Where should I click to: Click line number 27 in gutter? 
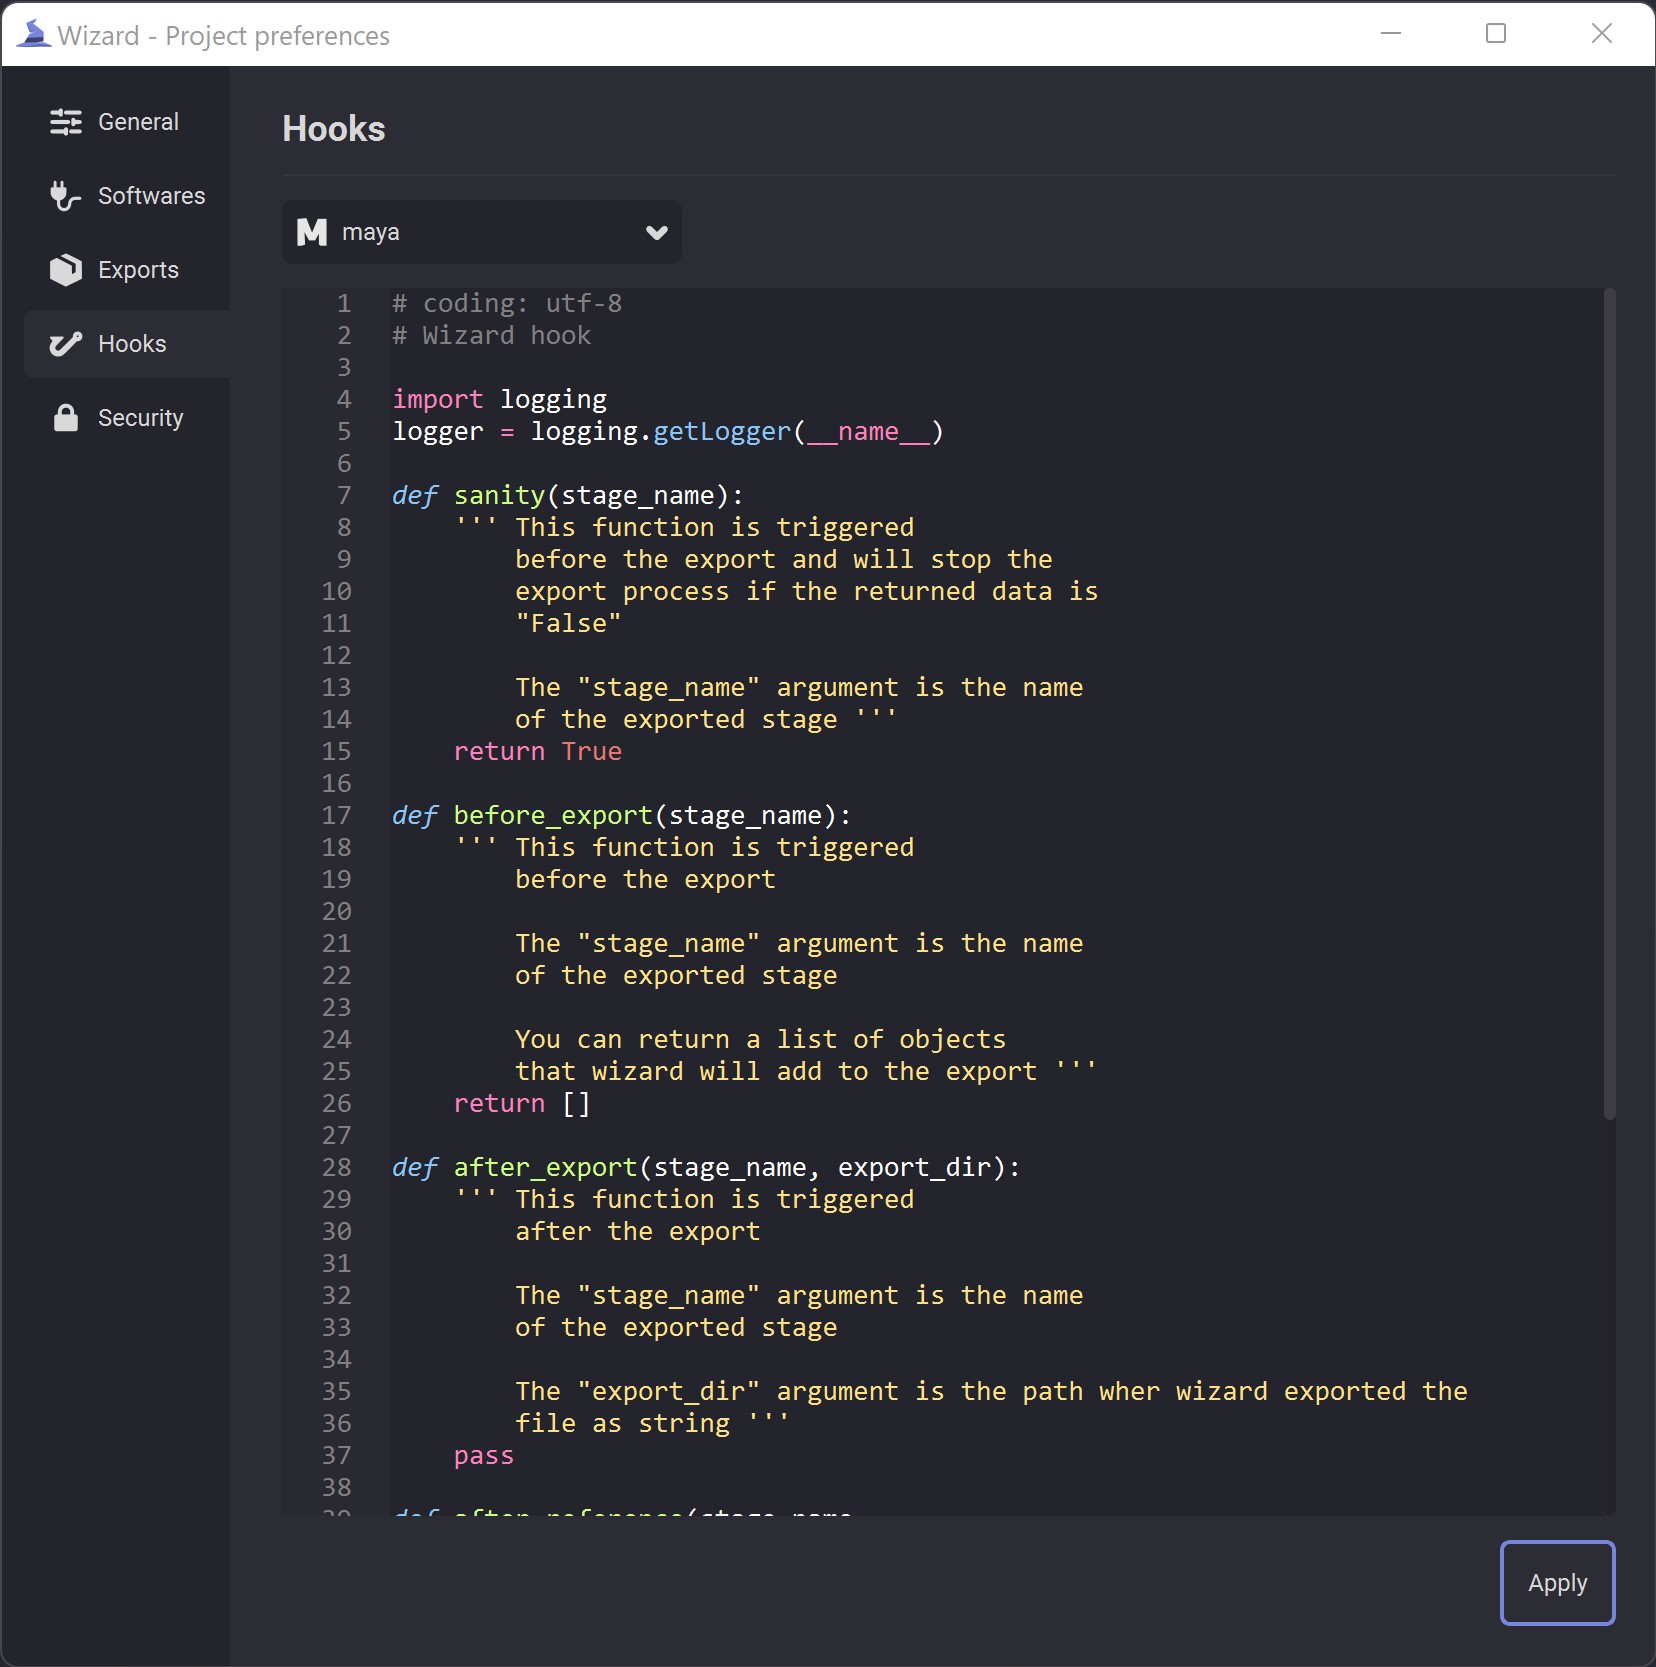[x=336, y=1135]
